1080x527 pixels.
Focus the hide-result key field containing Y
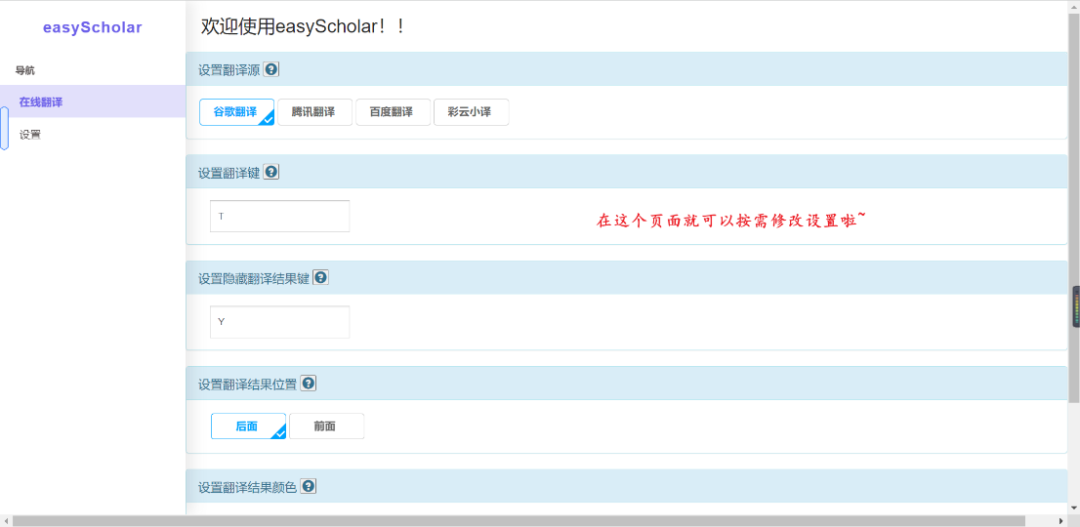(x=280, y=322)
